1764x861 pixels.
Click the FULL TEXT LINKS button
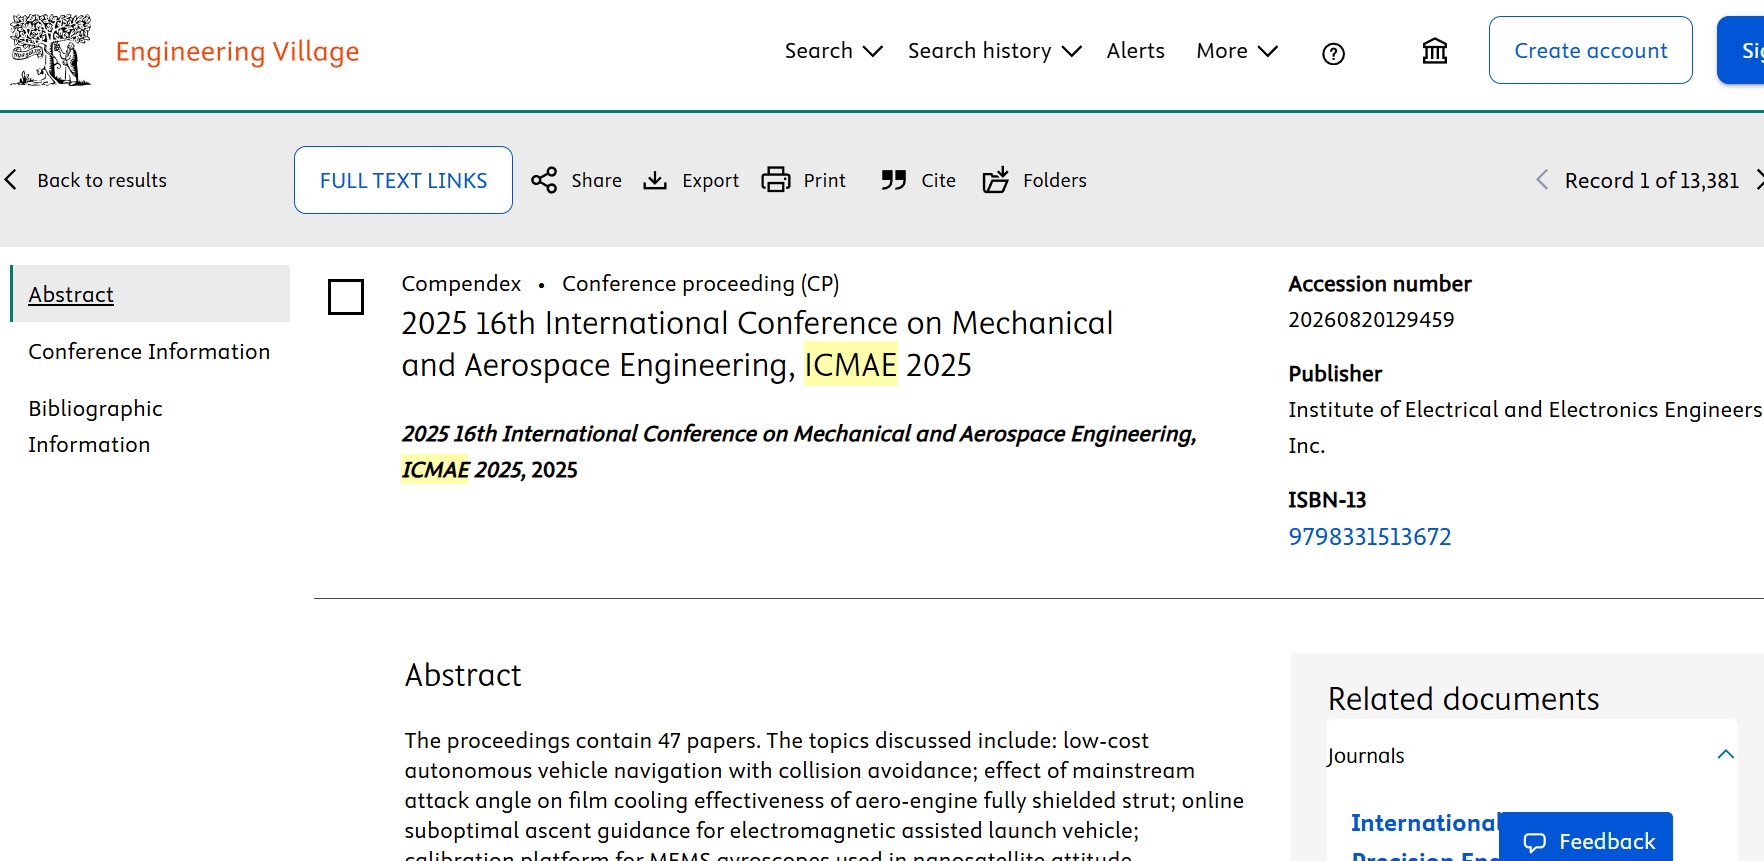tap(403, 180)
